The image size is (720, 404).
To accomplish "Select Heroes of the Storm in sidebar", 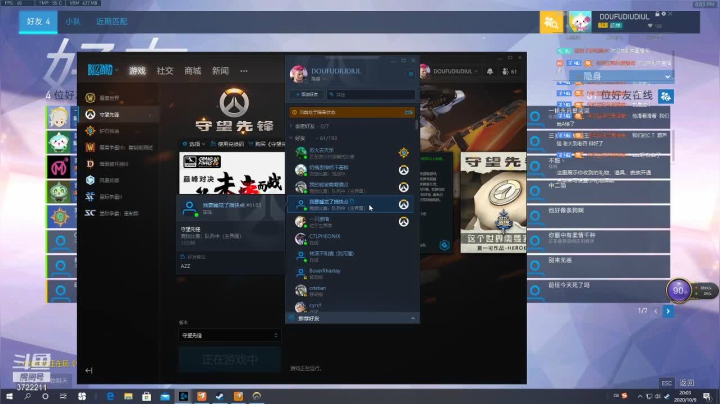I will (118, 180).
